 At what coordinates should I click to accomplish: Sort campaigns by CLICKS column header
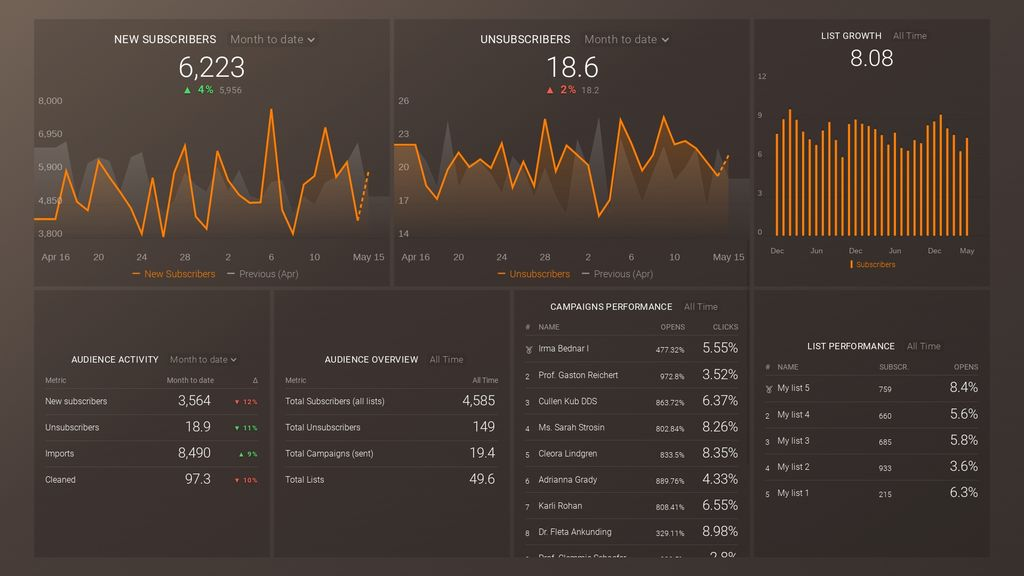(x=725, y=327)
